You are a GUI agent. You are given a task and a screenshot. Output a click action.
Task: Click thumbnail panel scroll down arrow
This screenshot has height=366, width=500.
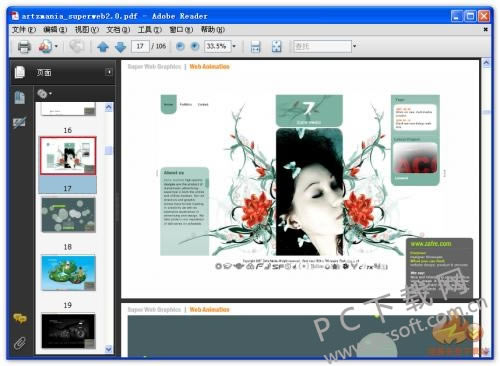109,349
